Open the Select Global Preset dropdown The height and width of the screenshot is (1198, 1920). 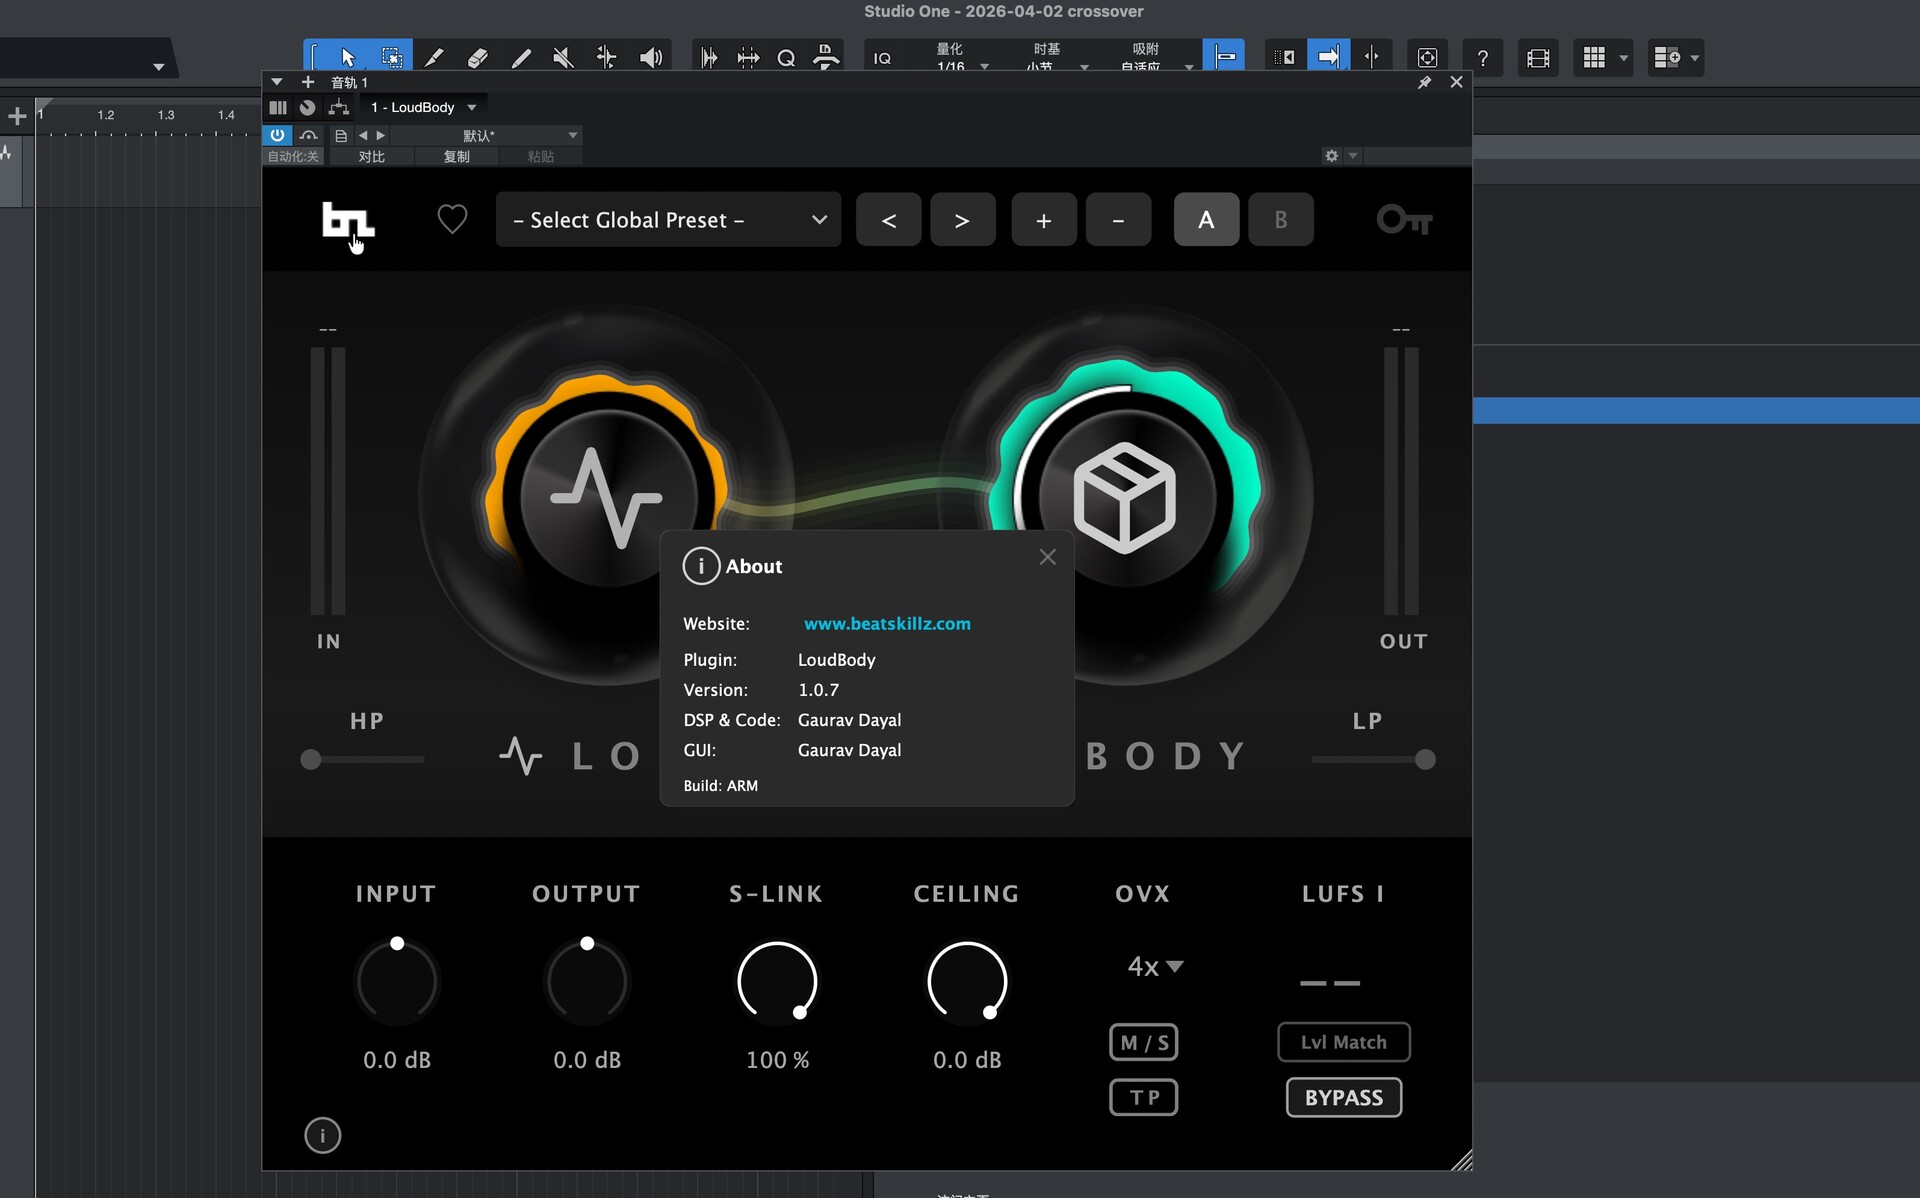pos(668,220)
